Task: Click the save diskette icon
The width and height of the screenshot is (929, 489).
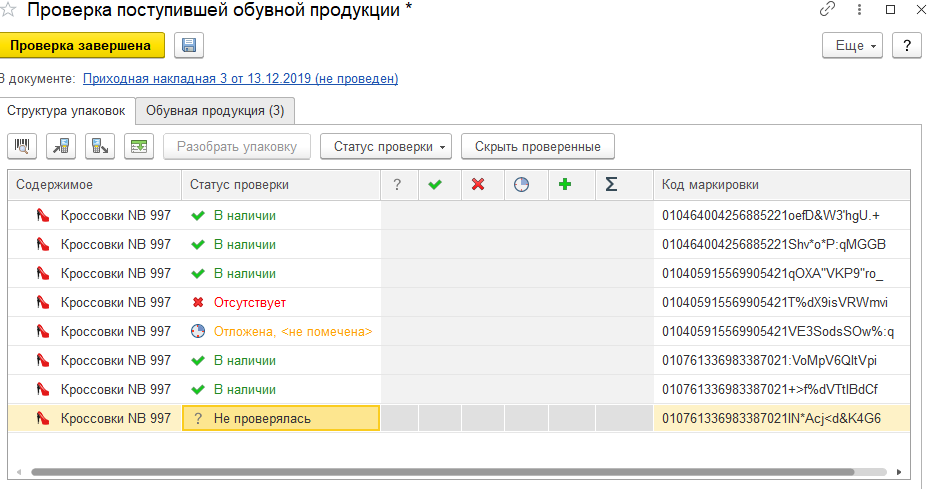Action: tap(189, 46)
